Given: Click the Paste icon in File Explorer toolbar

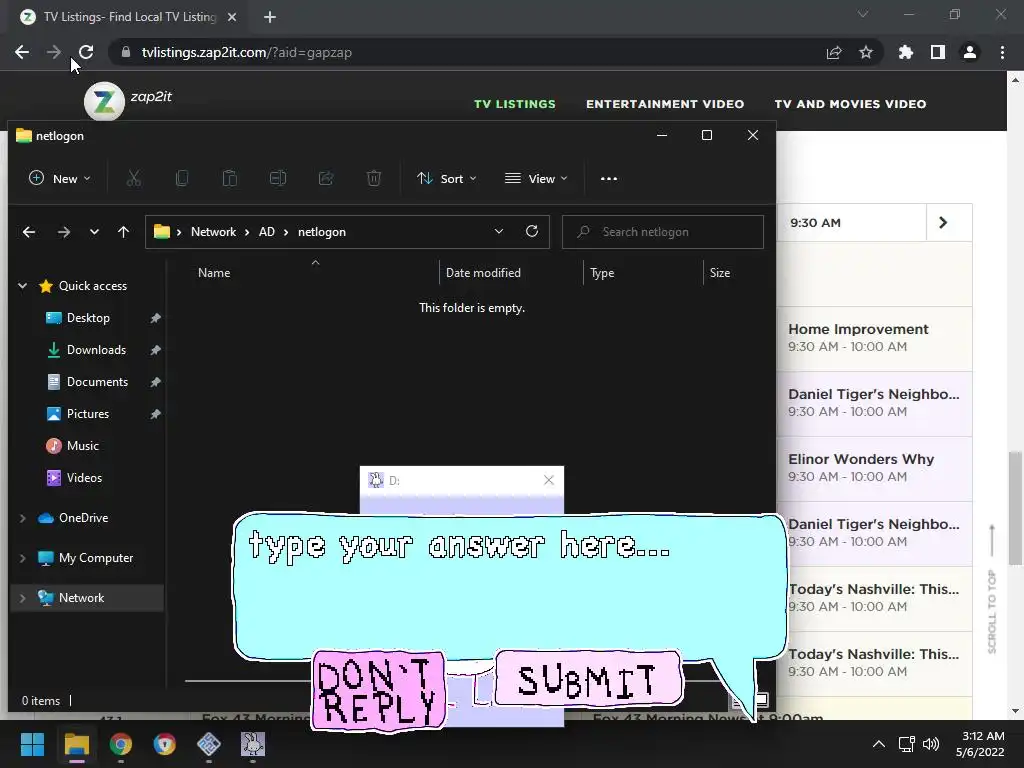Looking at the screenshot, I should pos(229,178).
